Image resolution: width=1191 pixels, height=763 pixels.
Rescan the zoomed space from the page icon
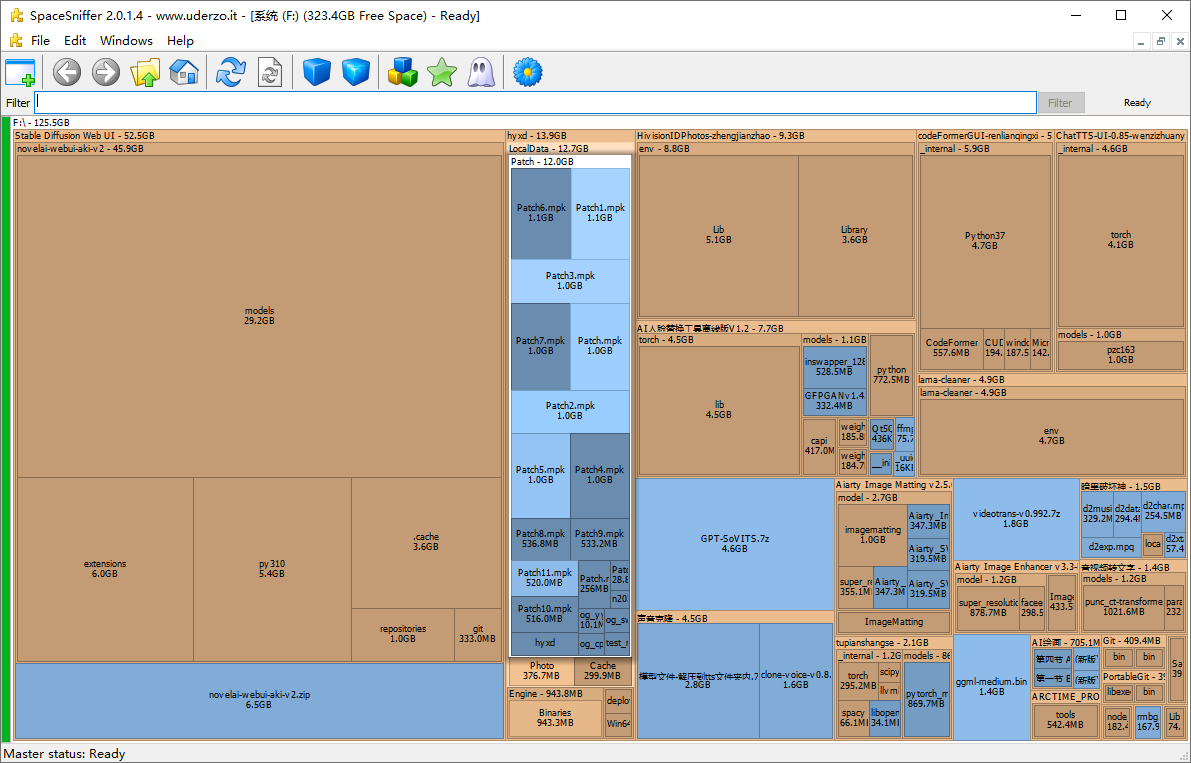coord(270,72)
